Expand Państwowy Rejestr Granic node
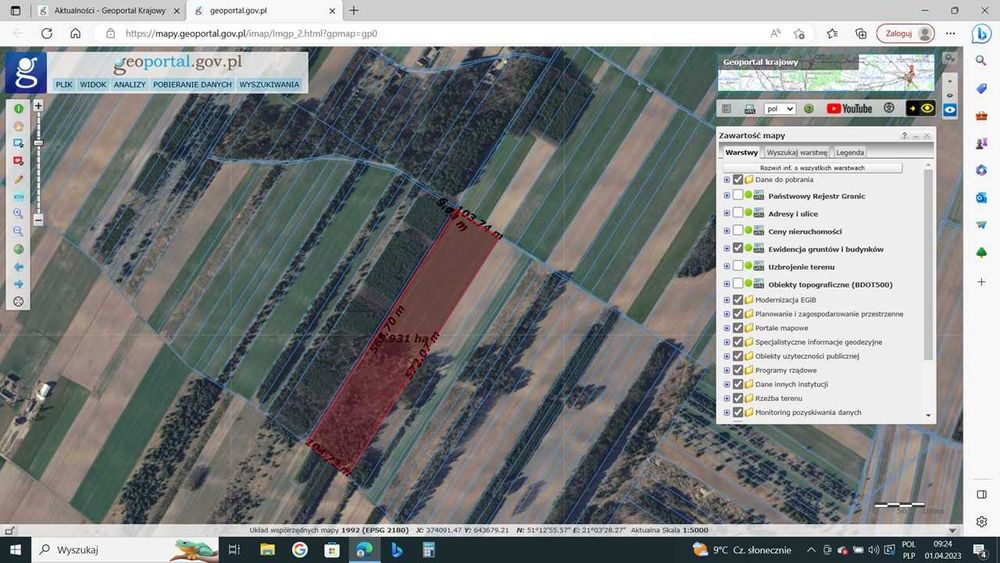 pos(726,196)
